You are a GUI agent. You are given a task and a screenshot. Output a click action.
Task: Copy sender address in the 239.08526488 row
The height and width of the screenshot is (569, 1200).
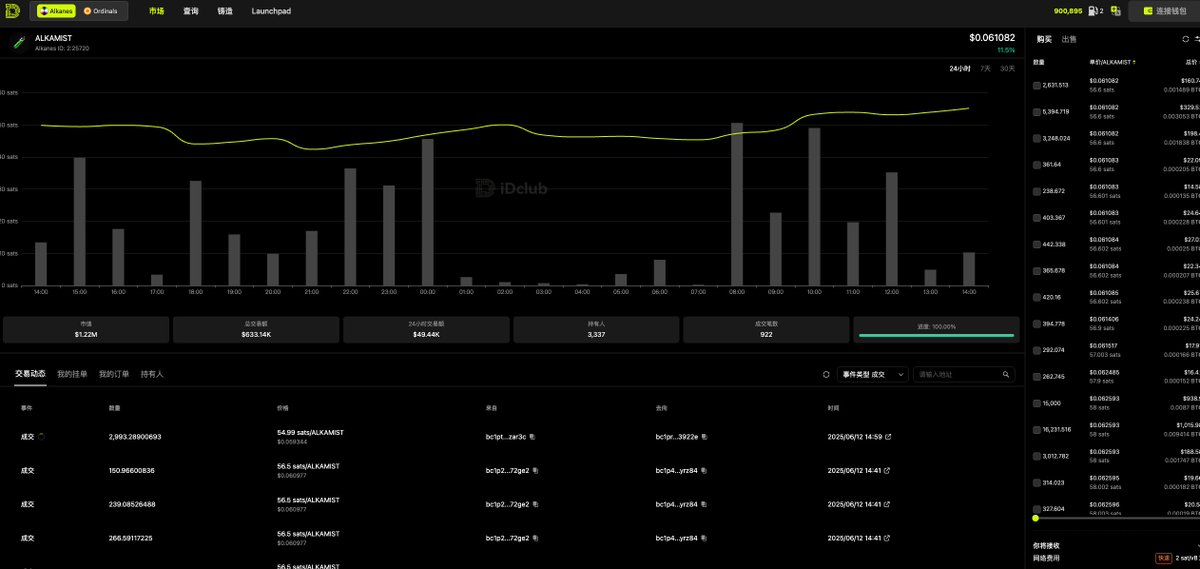(536, 504)
